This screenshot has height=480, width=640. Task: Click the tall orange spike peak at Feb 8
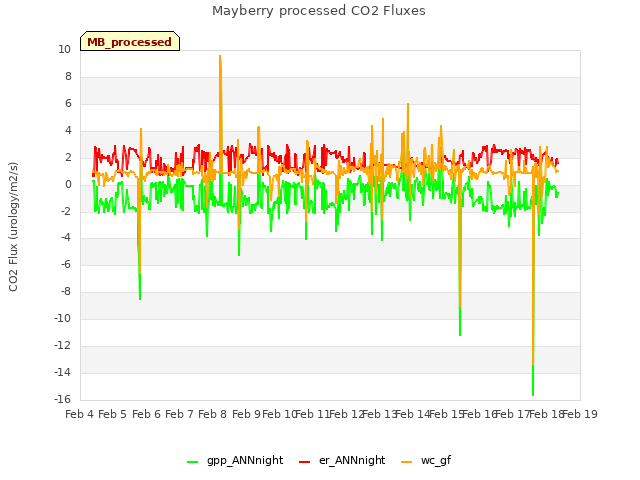[220, 56]
